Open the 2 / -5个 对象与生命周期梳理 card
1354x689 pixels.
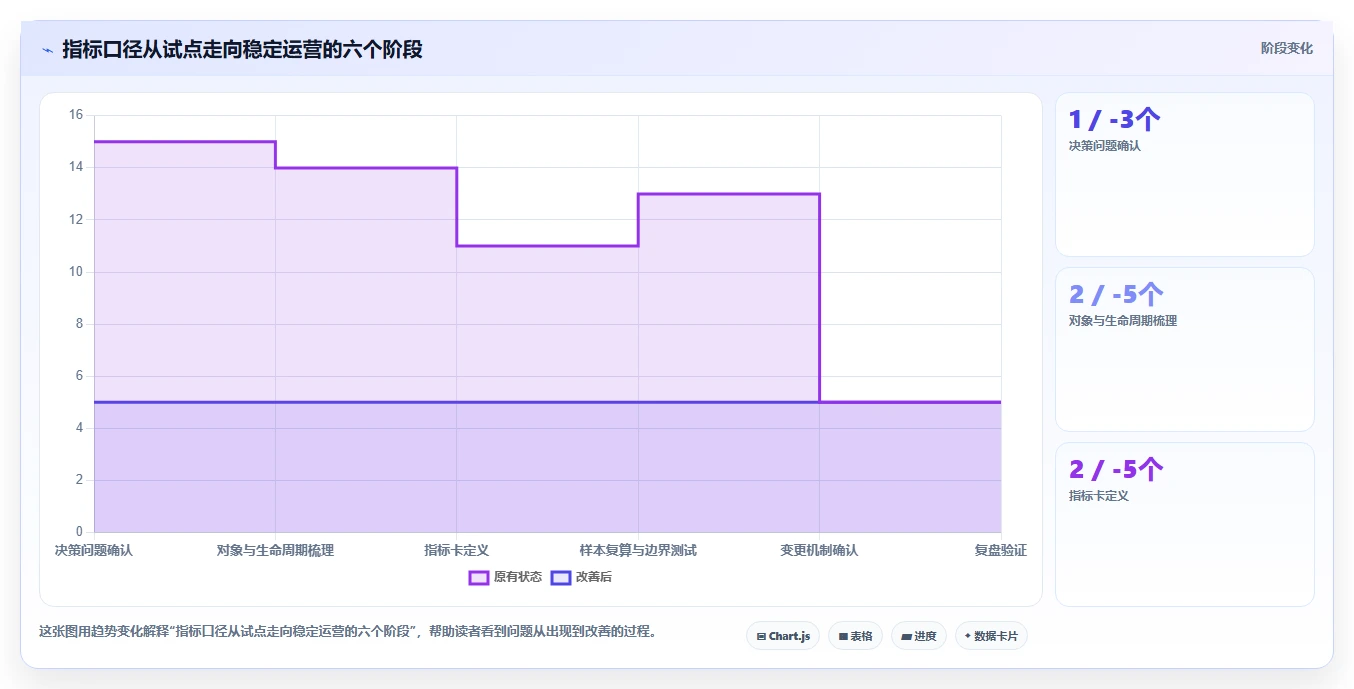[x=1184, y=350]
